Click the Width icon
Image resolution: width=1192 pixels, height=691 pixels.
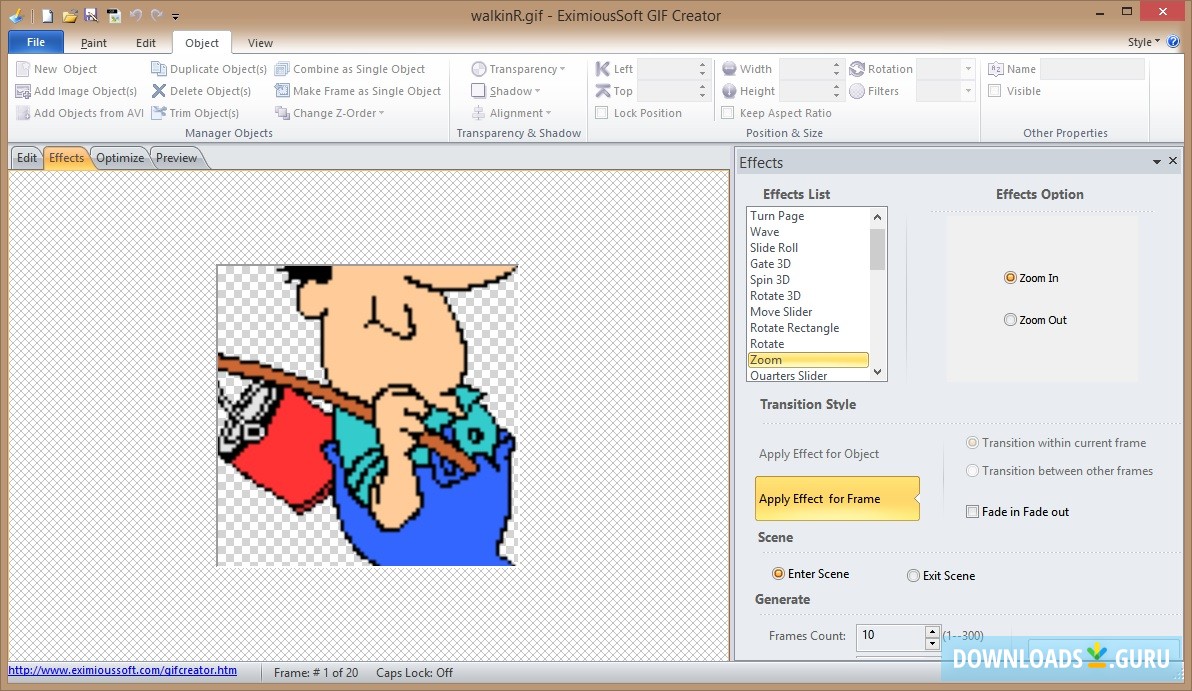pos(729,69)
